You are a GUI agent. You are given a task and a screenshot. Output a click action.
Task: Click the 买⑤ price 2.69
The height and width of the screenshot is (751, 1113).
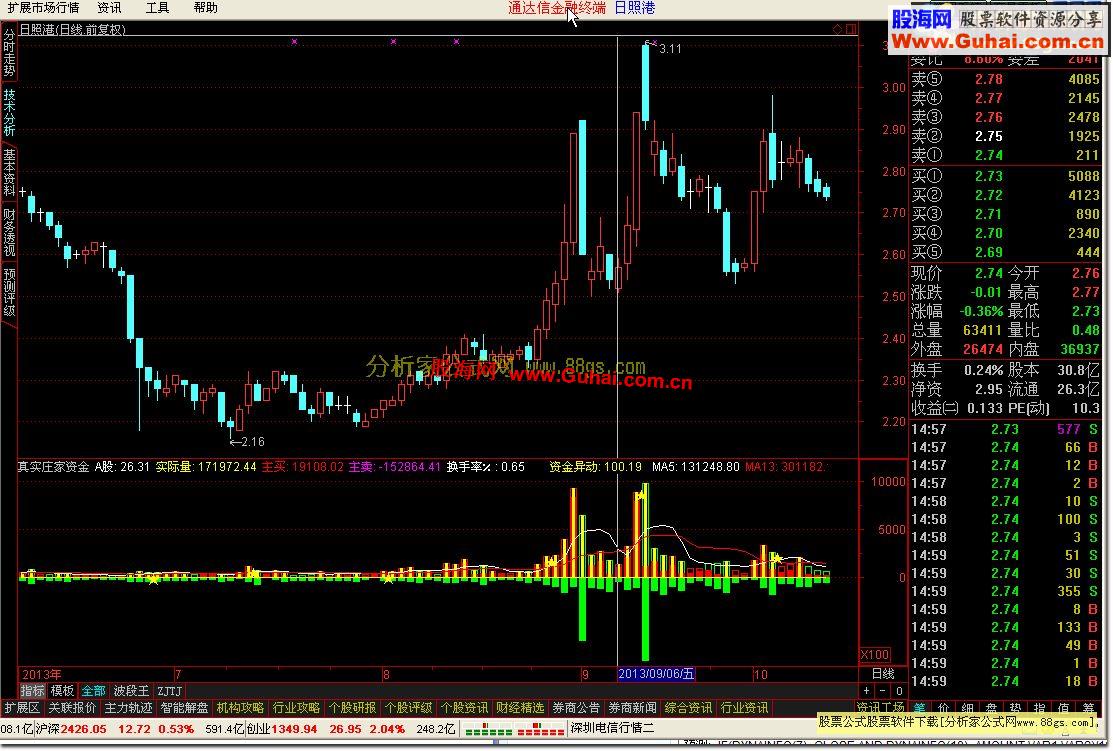(989, 252)
